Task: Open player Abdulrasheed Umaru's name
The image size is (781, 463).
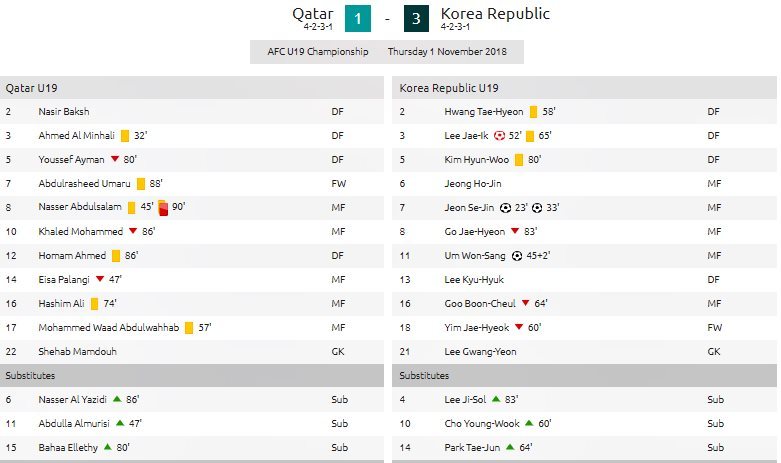Action: (84, 183)
